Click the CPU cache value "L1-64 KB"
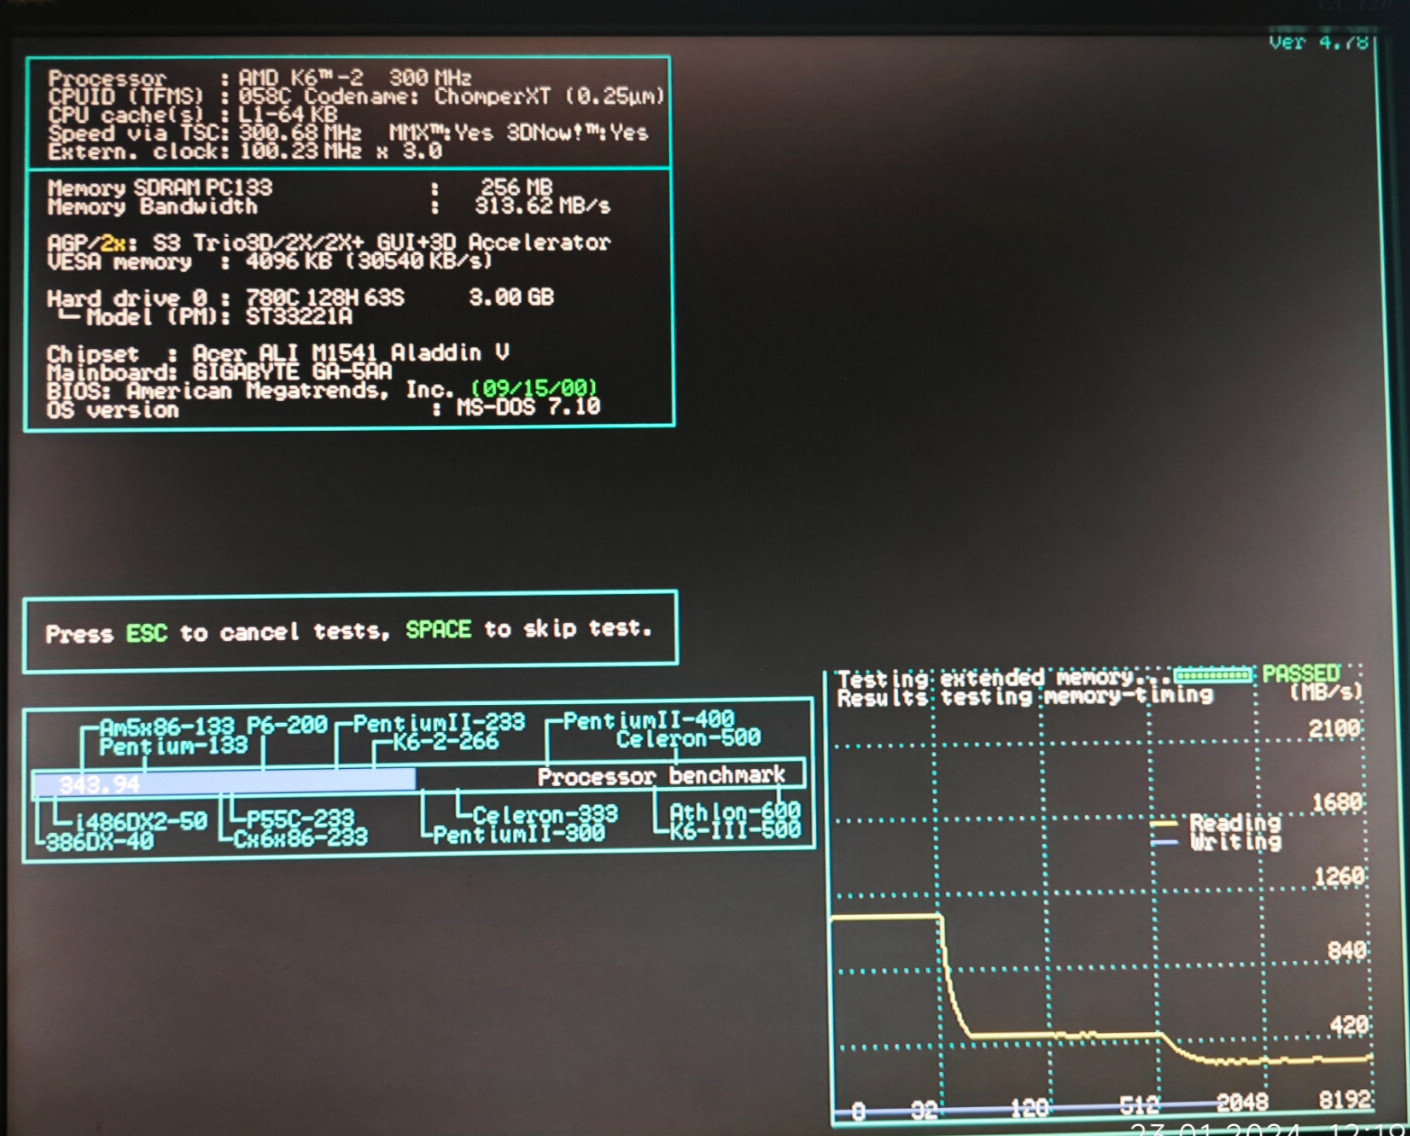1410x1136 pixels. [x=288, y=115]
